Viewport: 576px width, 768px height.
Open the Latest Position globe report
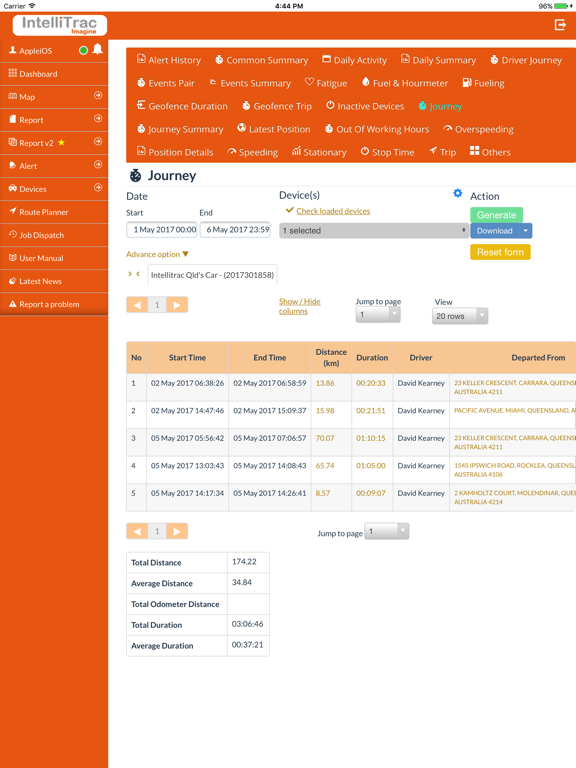click(x=274, y=129)
